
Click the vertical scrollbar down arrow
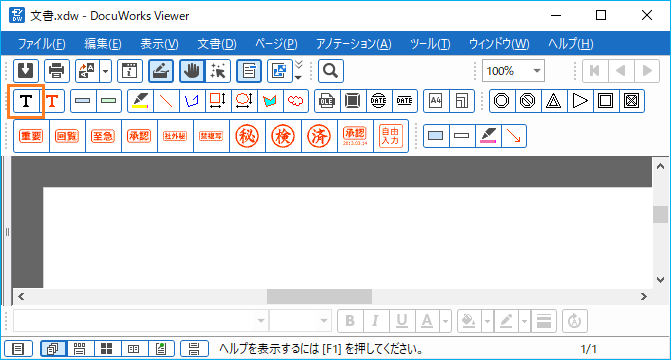(660, 280)
